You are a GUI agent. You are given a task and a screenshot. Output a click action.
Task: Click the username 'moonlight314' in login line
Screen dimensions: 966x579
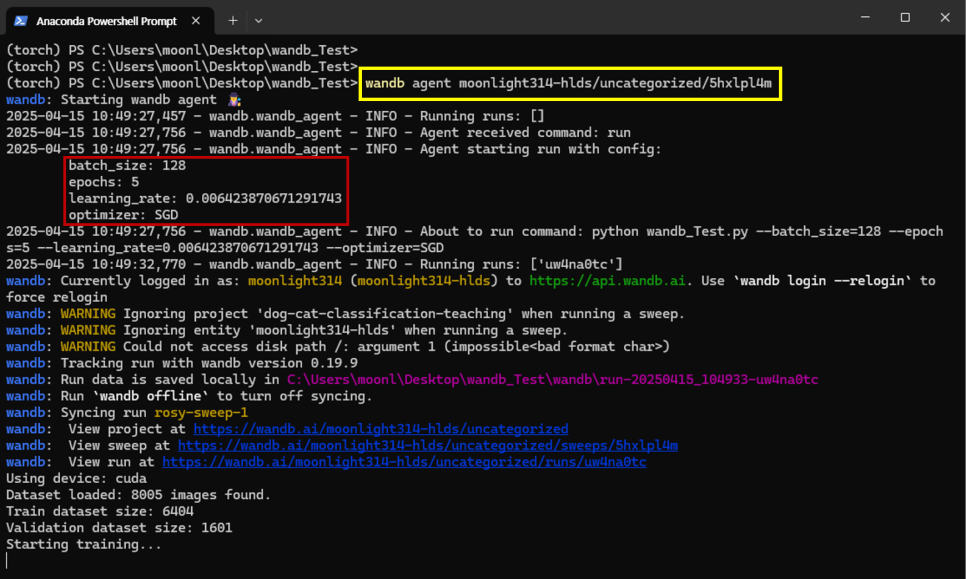click(294, 281)
